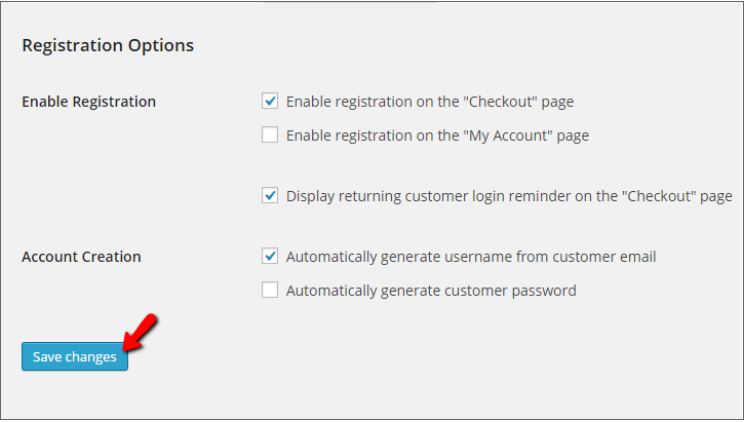The image size is (745, 422).
Task: Click "Enable registration on the Checkout page" label text
Action: [430, 101]
